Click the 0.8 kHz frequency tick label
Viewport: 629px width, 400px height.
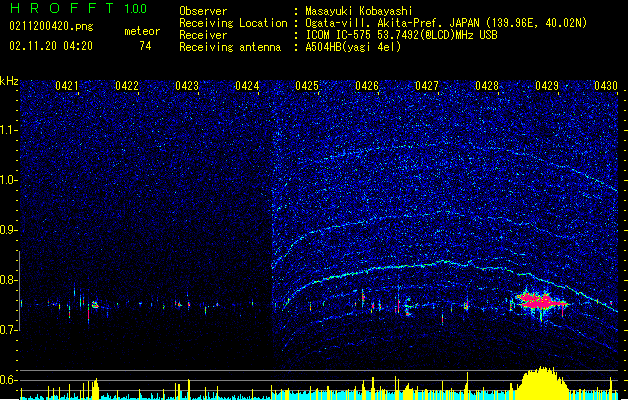(9, 280)
